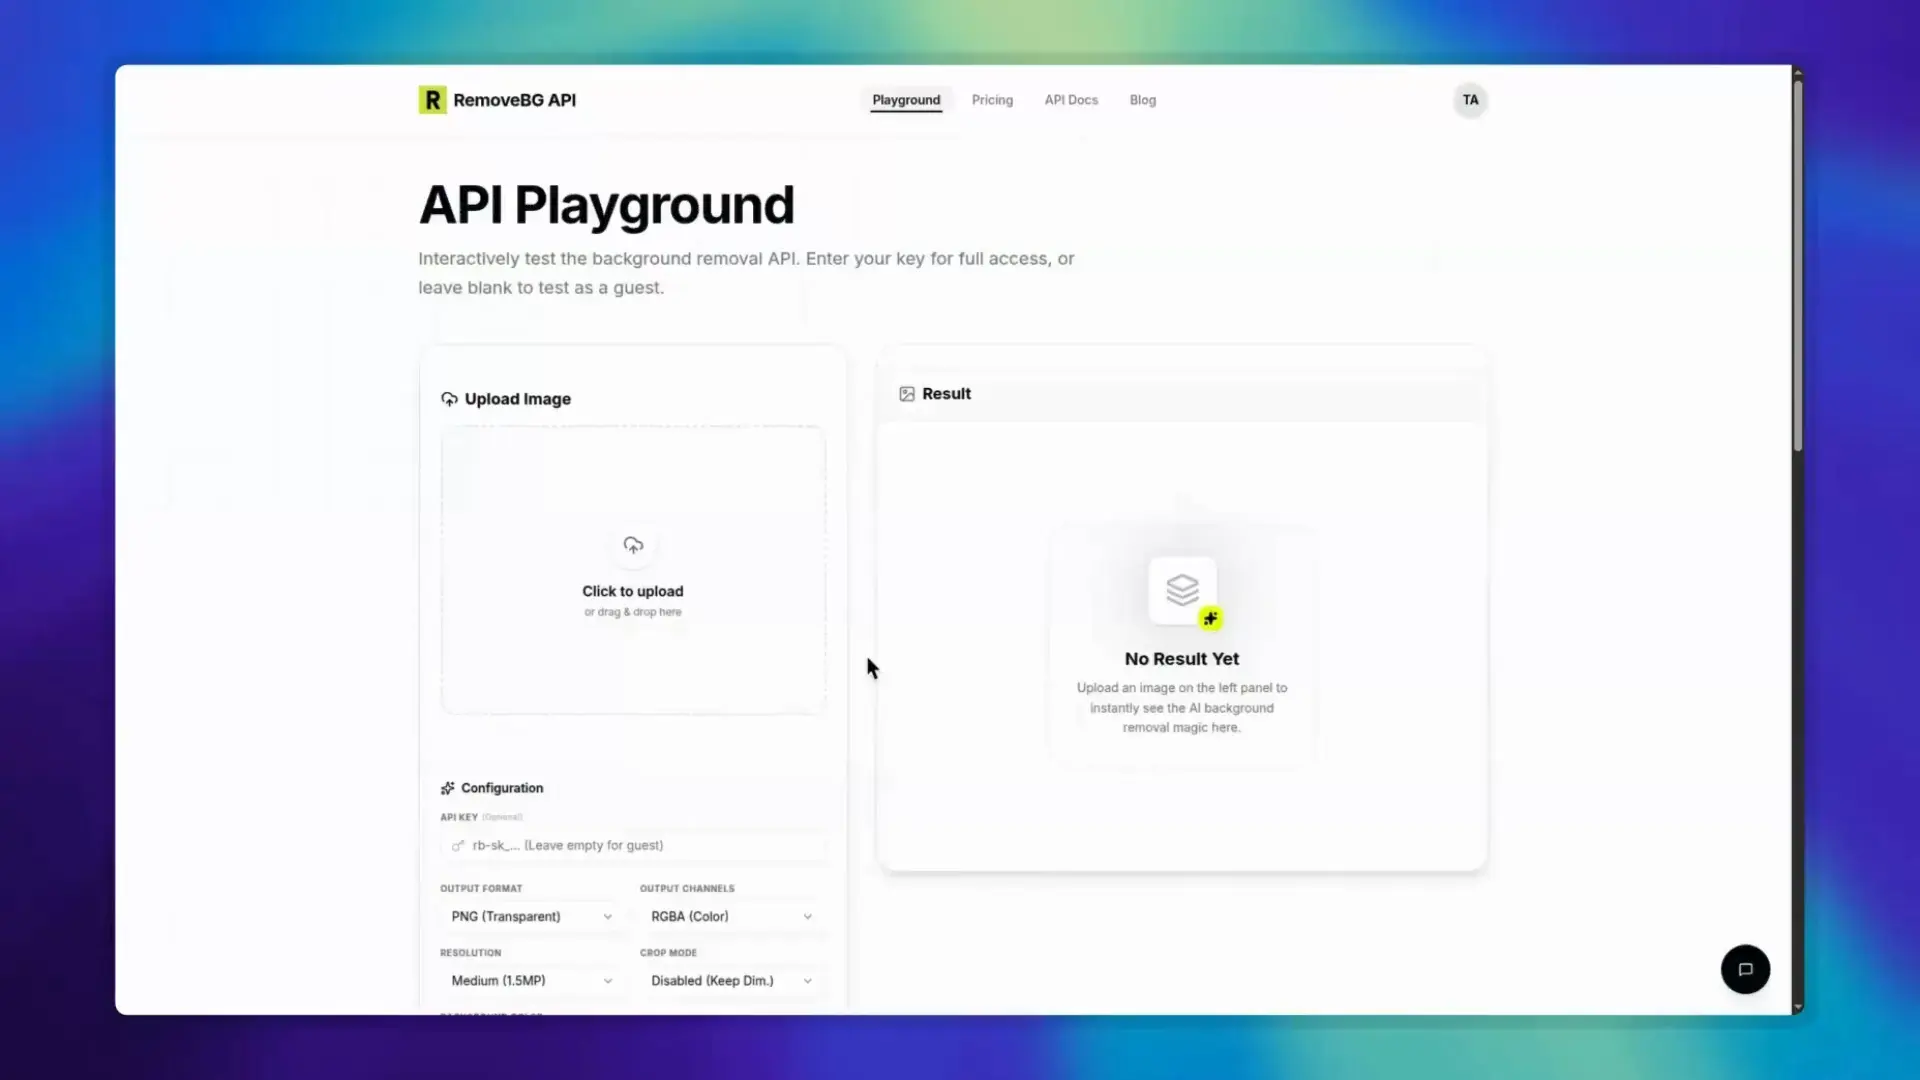Open the Output Format dropdown
This screenshot has height=1080, width=1920.
(532, 915)
